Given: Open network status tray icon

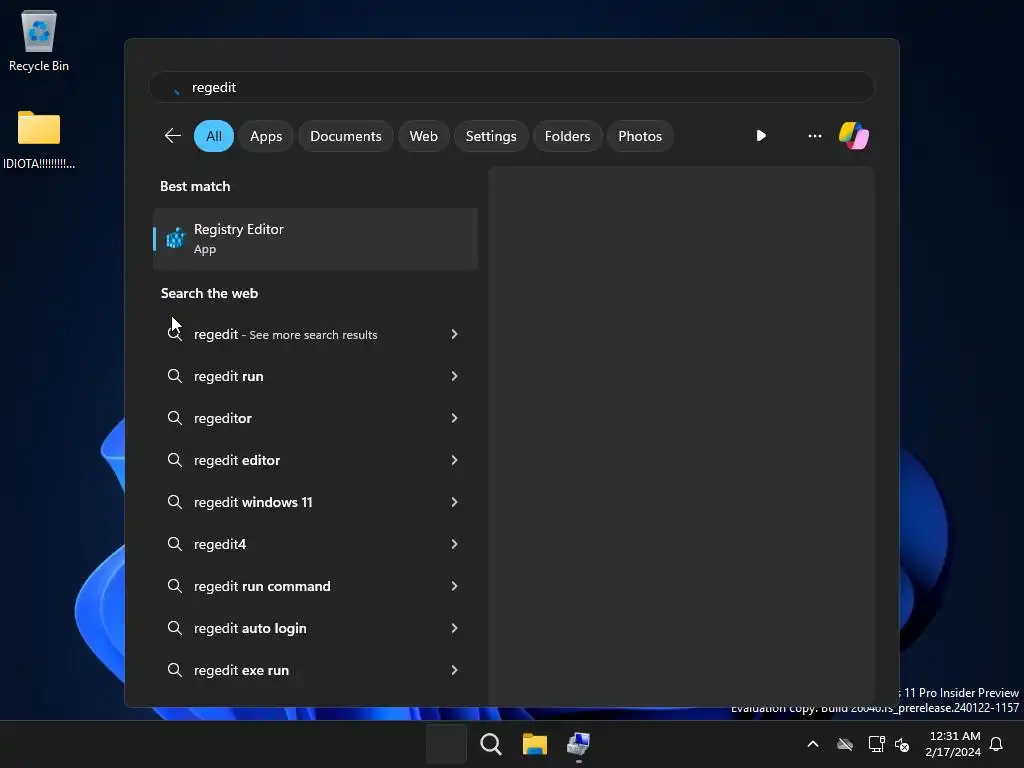Looking at the screenshot, I should 876,744.
